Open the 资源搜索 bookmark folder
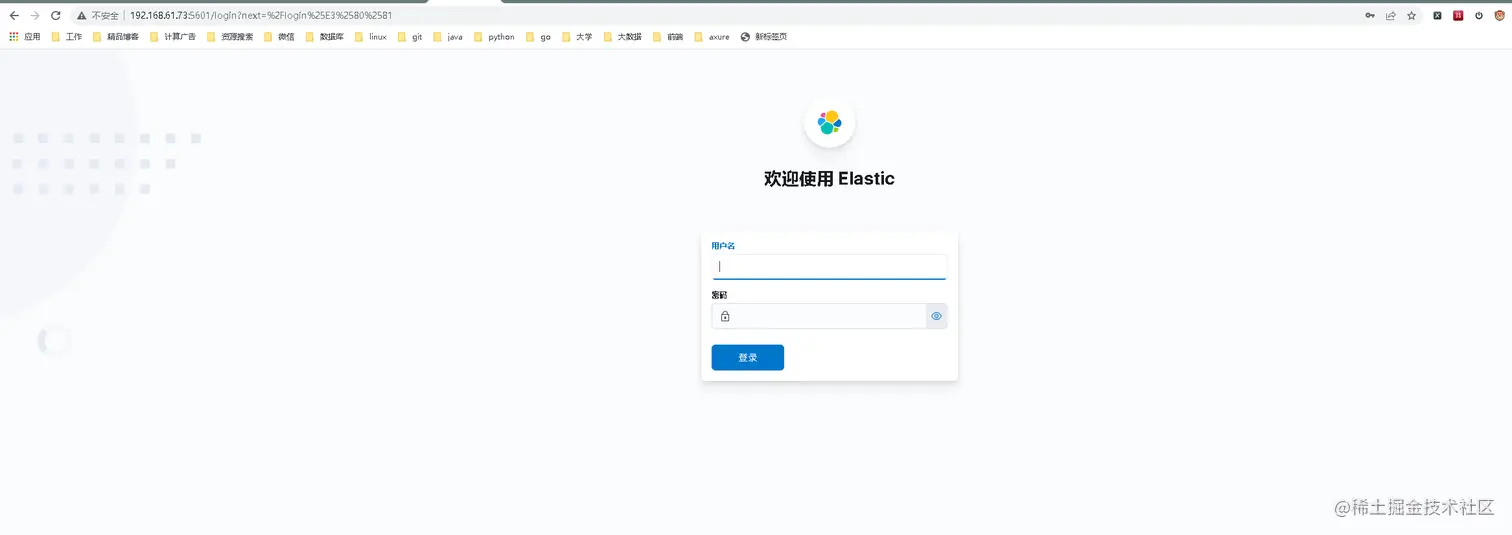Viewport: 1512px width, 535px height. click(230, 37)
